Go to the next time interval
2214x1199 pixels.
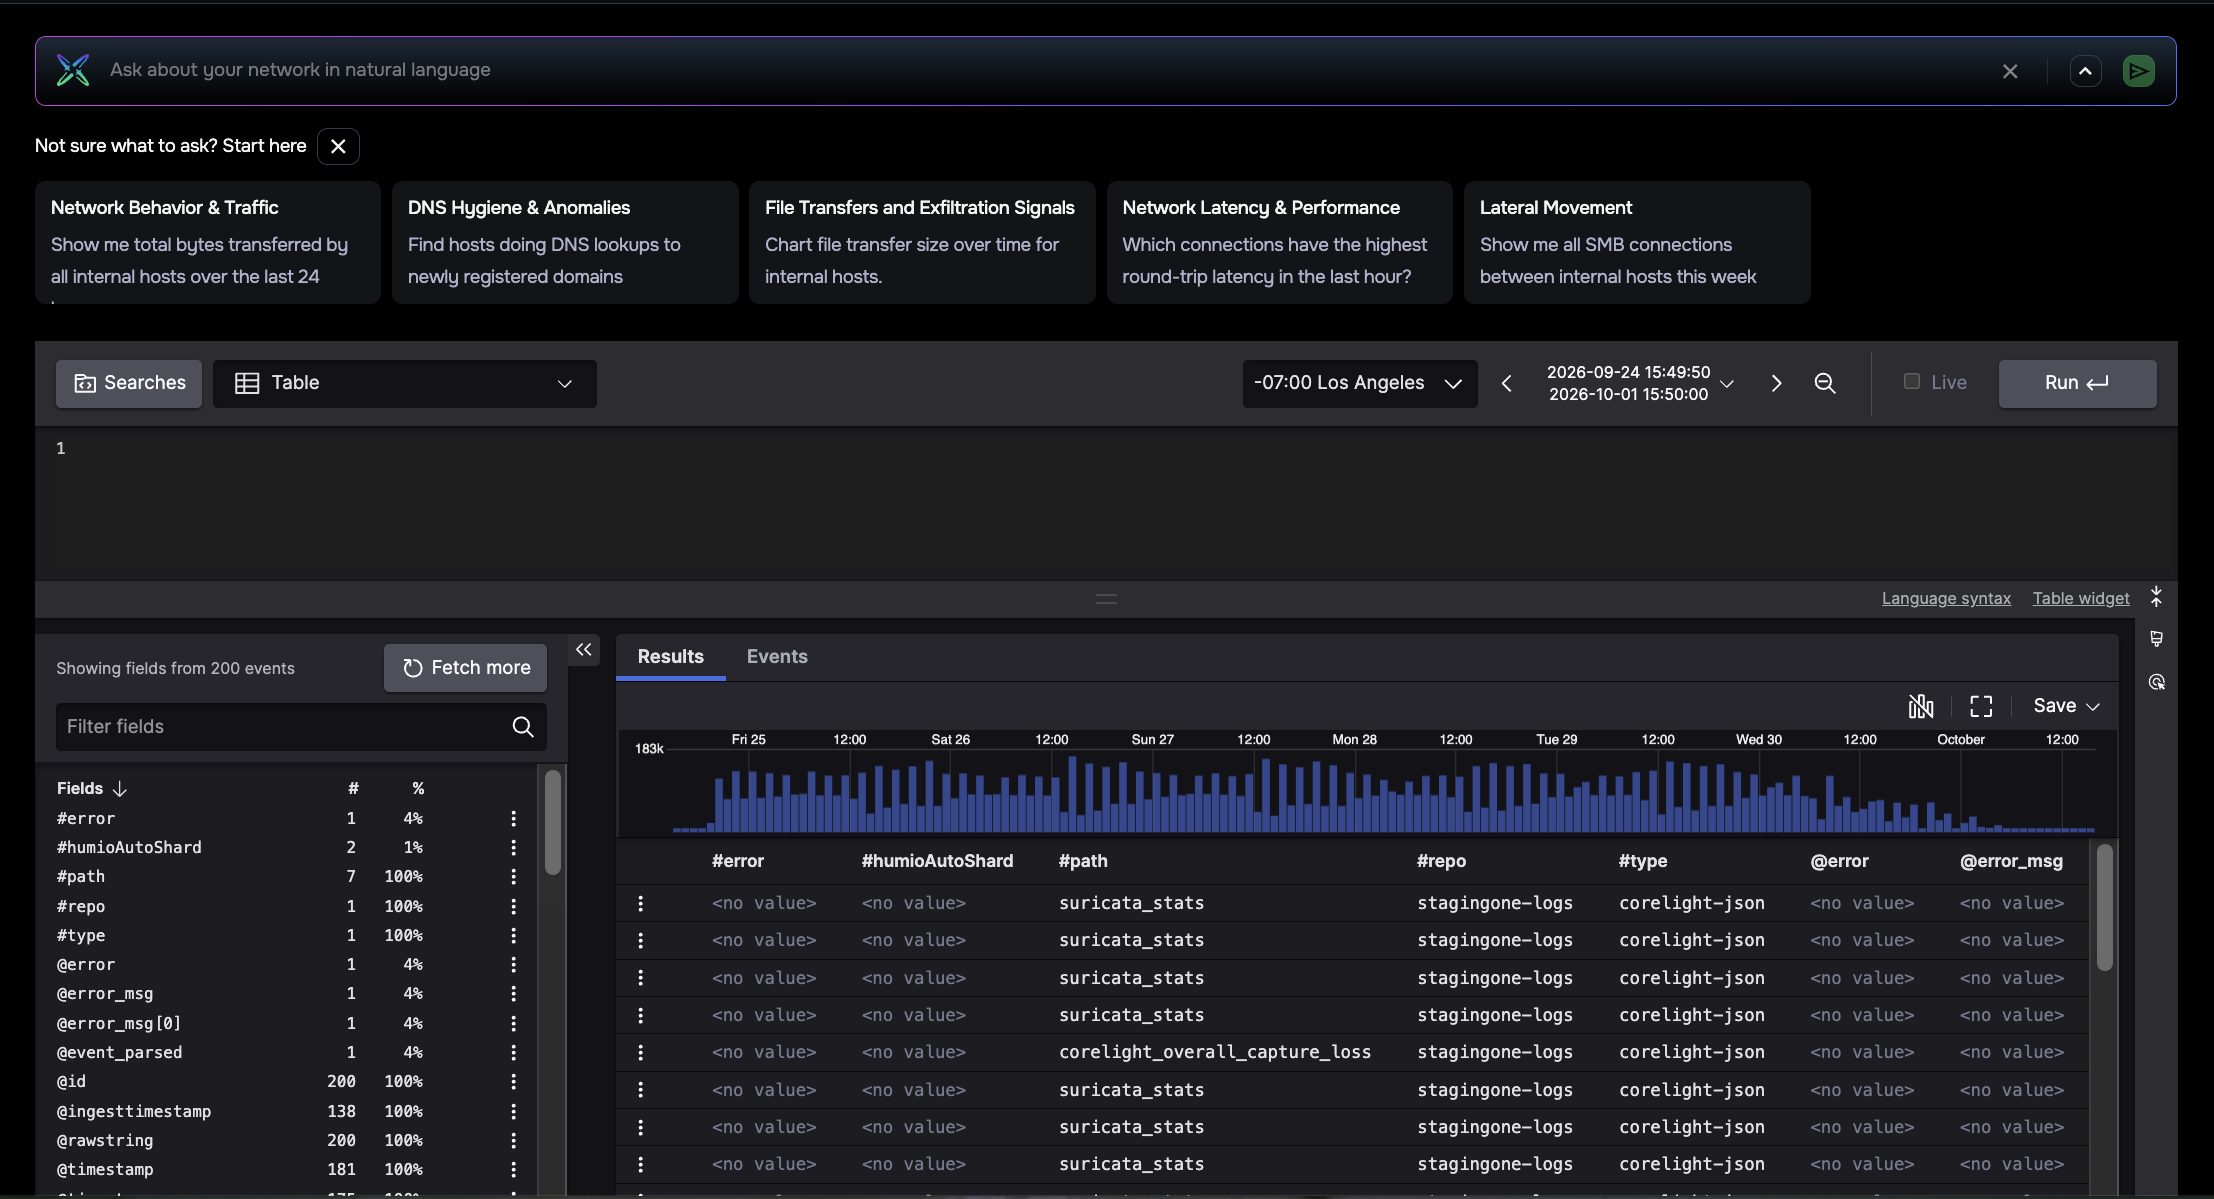click(1776, 384)
